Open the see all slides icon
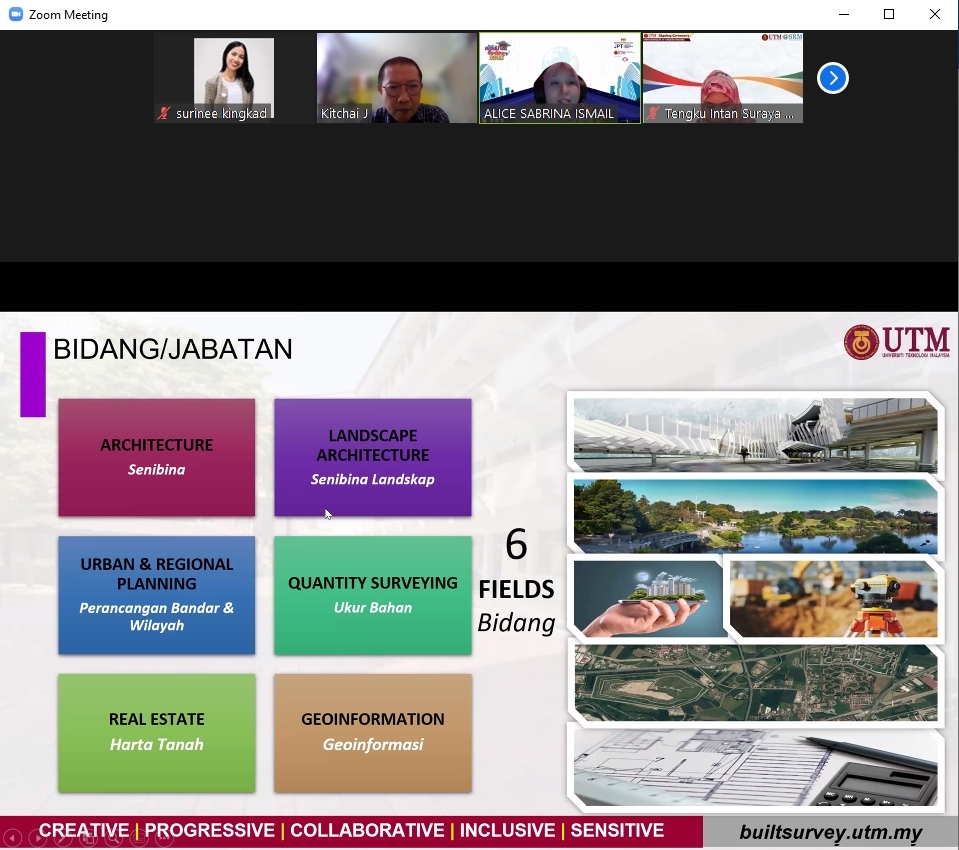The width and height of the screenshot is (959, 850). (88, 839)
